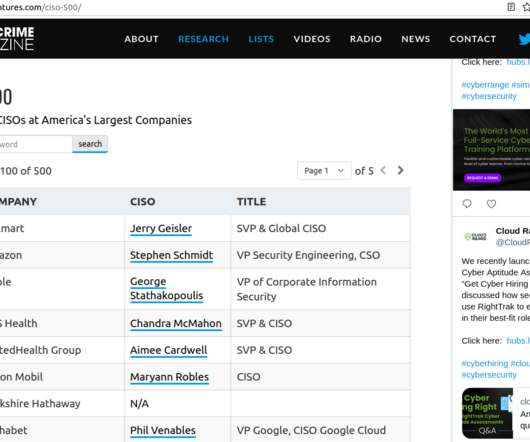Select the Berkshire Hathaway company cell
The image size is (530, 442).
pyautogui.click(x=62, y=403)
